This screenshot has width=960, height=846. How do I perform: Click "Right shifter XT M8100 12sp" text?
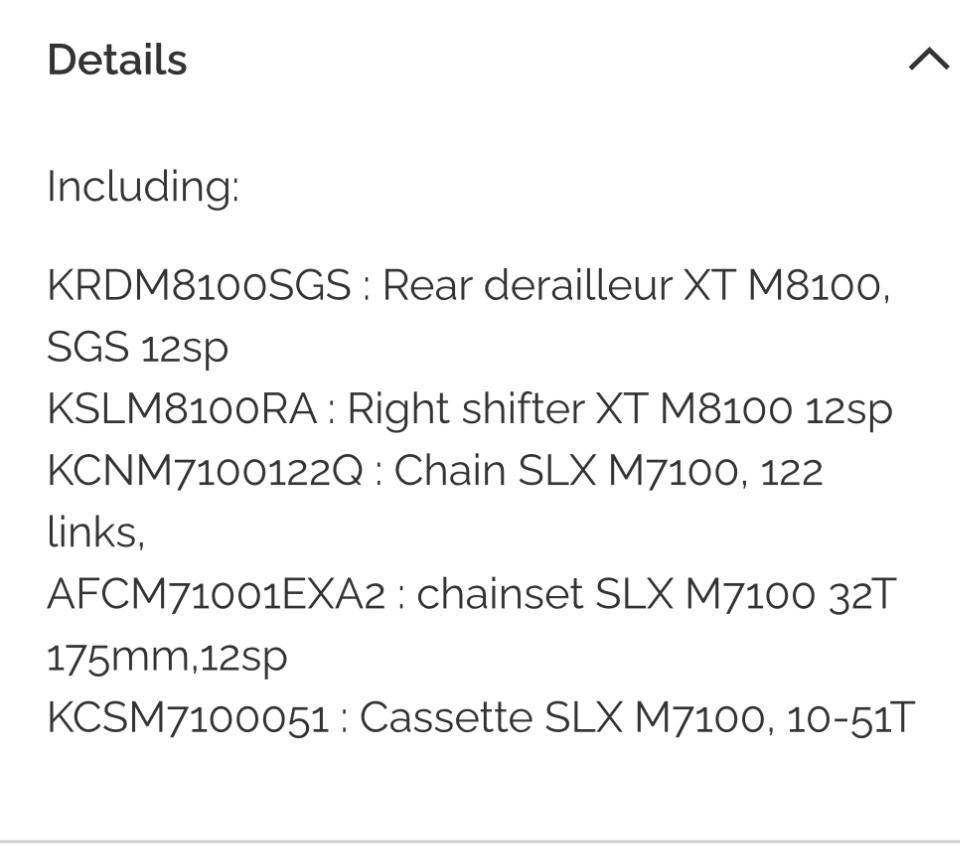click(620, 410)
